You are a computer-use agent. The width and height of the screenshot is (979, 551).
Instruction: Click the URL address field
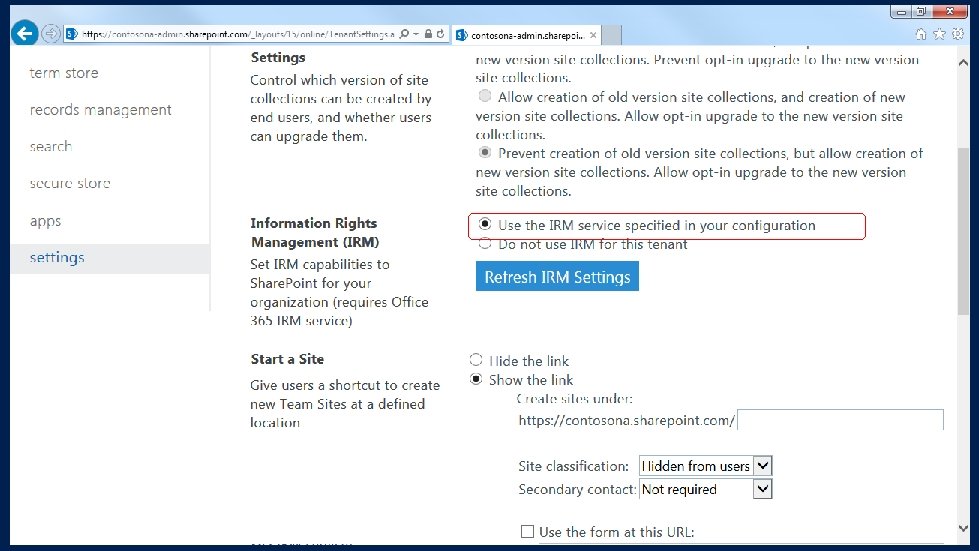coord(237,34)
